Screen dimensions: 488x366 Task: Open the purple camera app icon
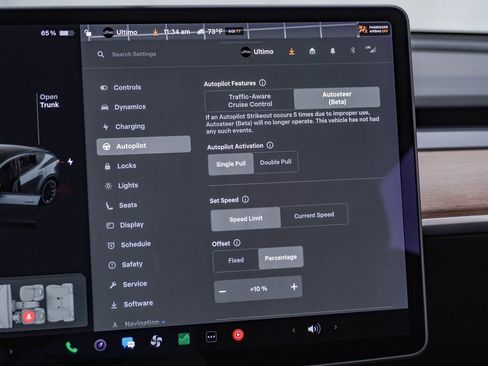[100, 345]
